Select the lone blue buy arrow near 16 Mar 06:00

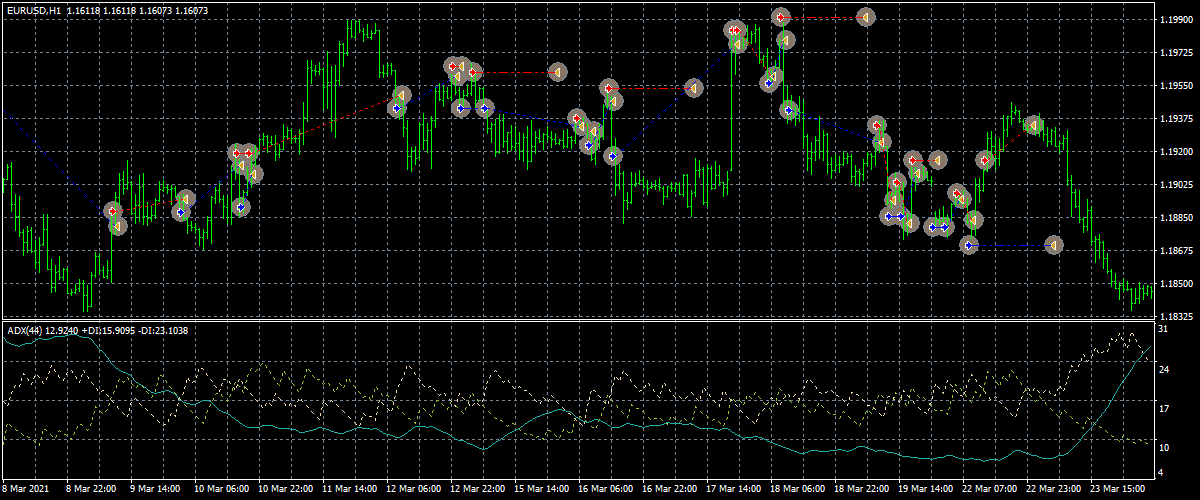(613, 156)
